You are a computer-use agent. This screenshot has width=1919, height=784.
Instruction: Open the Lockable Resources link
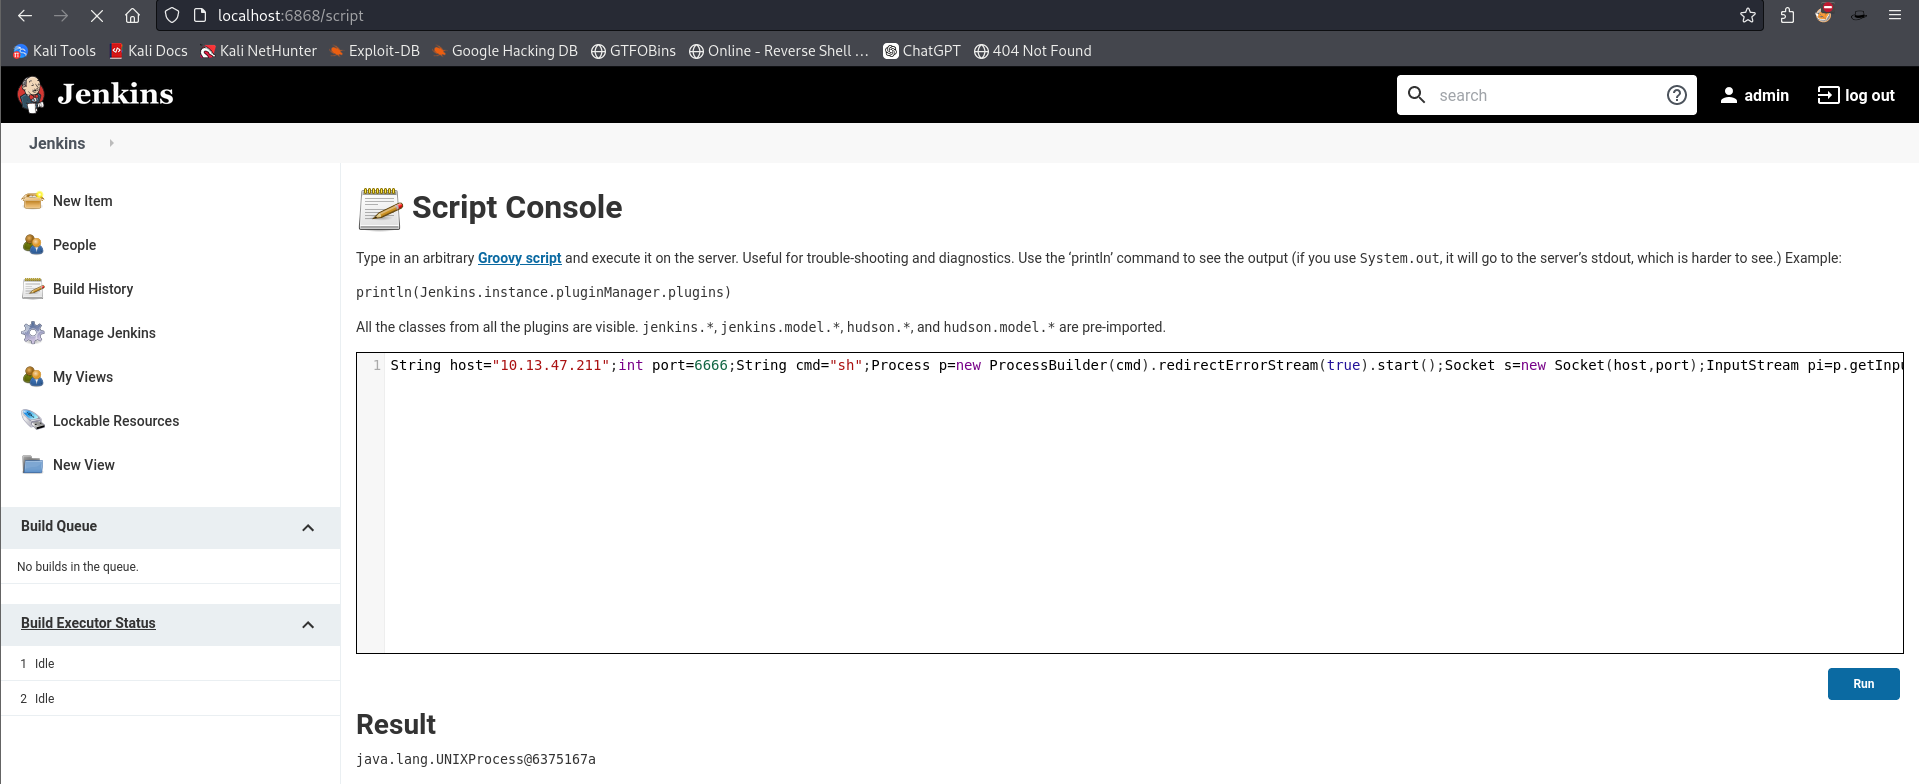pos(116,421)
